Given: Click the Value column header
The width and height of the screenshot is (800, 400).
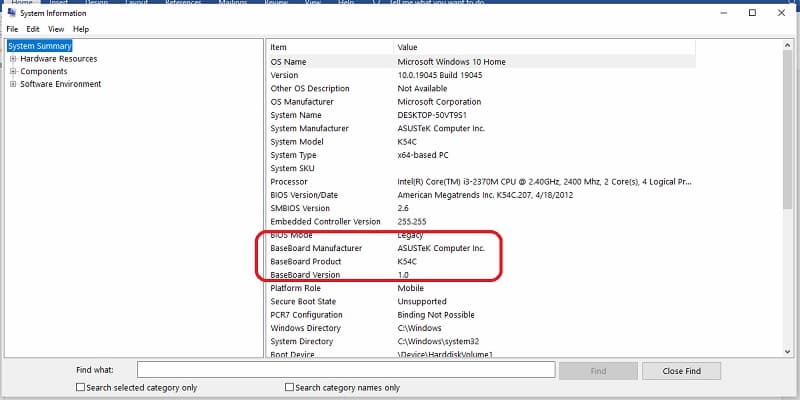Looking at the screenshot, I should click(x=544, y=47).
